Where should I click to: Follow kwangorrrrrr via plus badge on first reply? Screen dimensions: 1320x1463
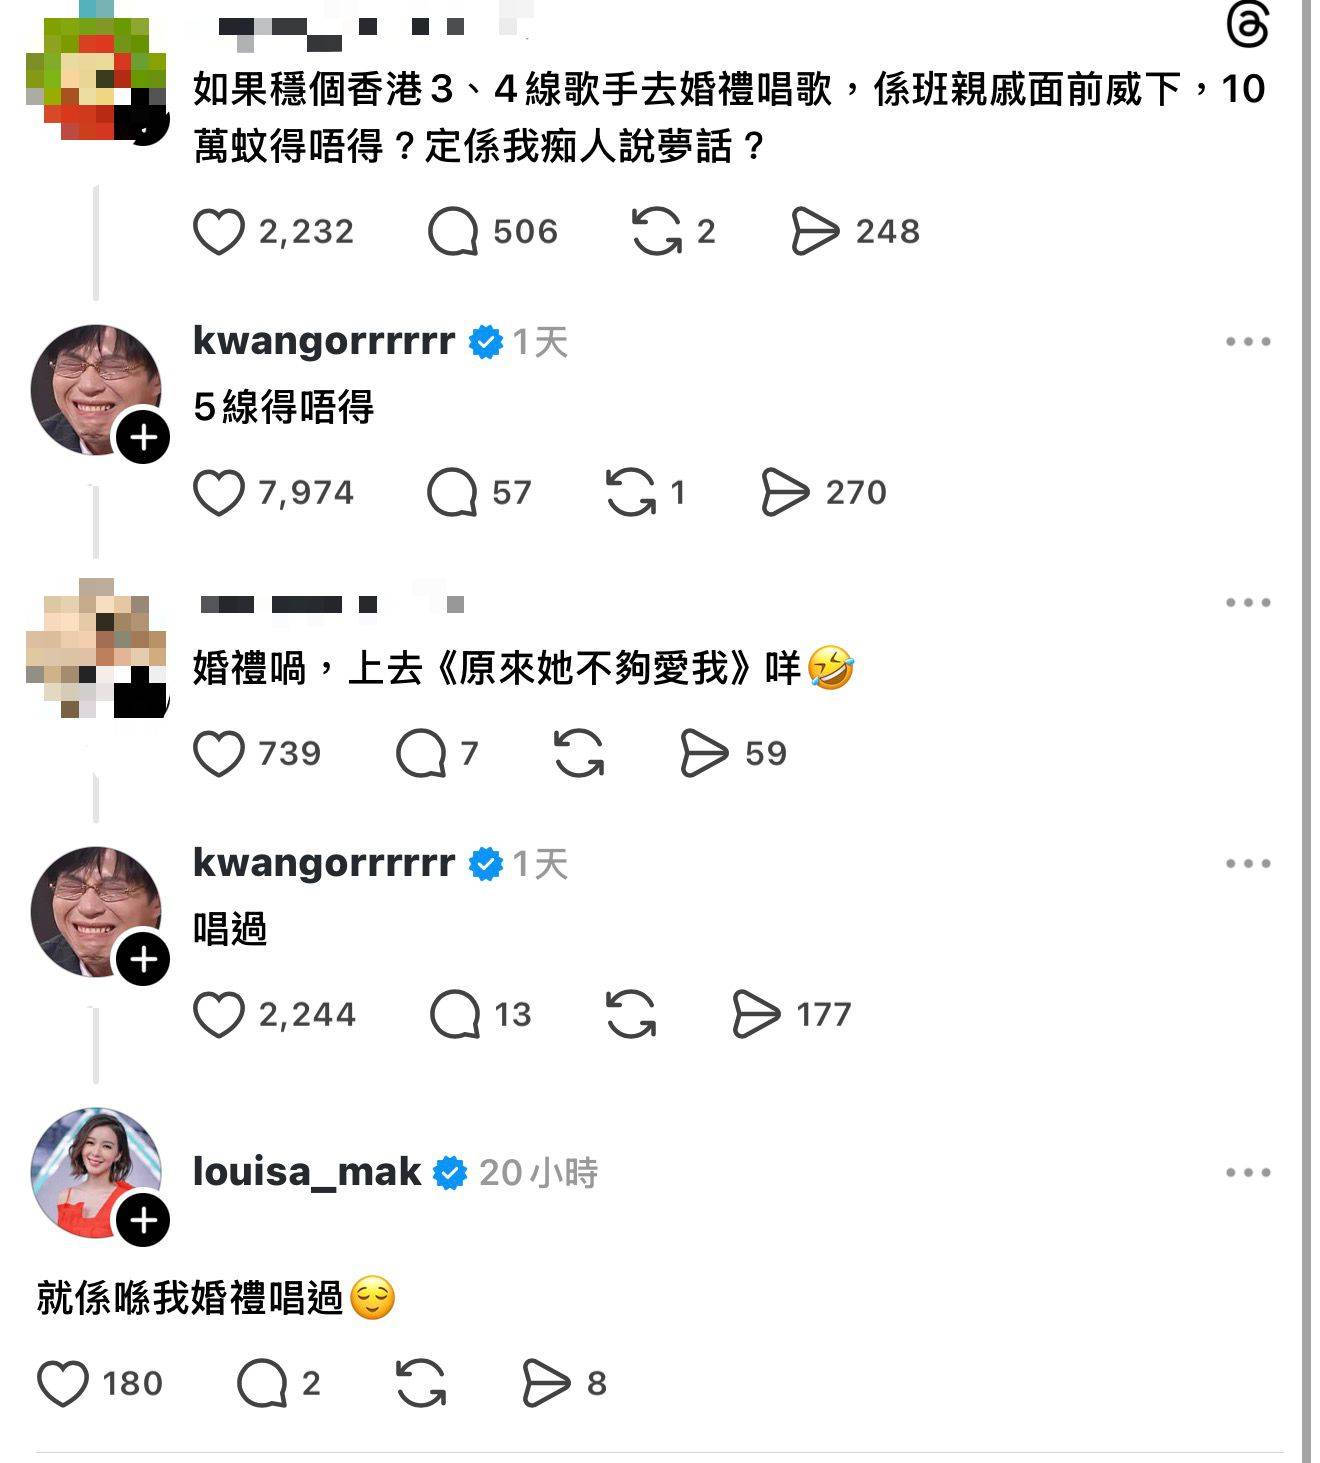143,438
